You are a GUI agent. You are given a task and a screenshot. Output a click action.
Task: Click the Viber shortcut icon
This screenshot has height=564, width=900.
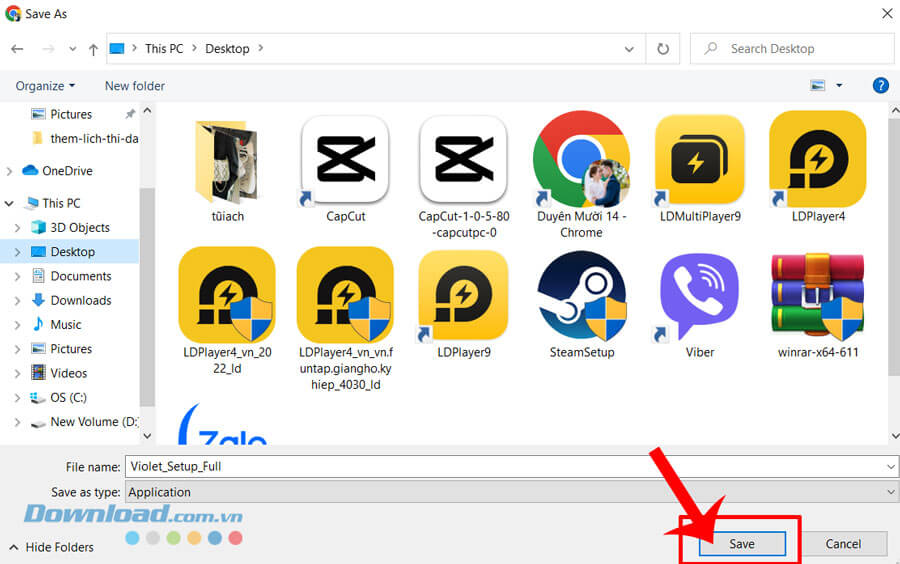[699, 296]
